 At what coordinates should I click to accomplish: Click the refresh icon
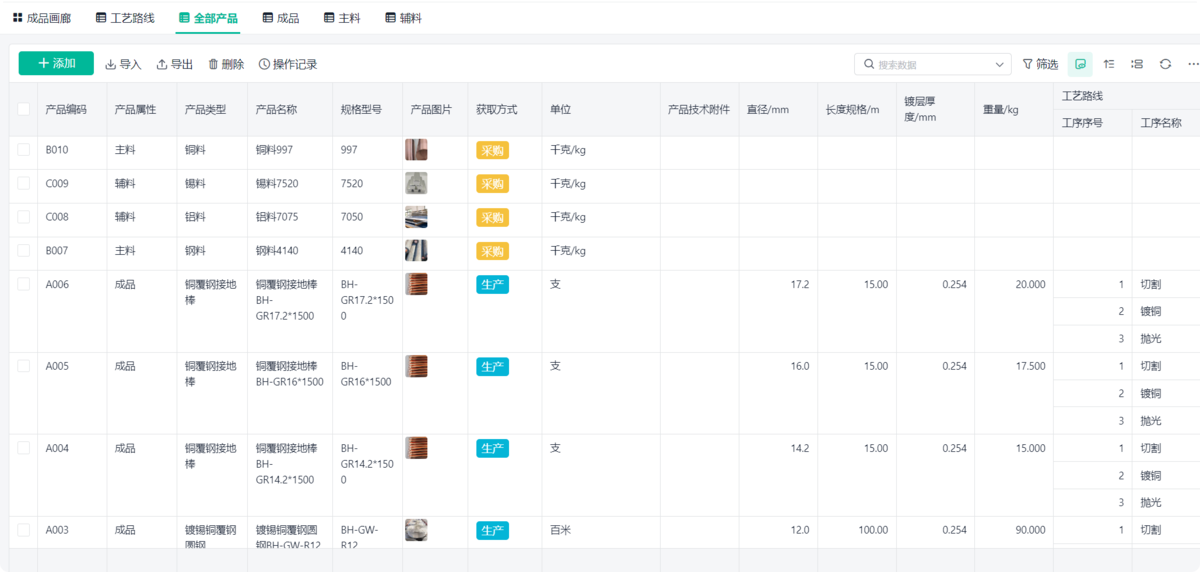click(x=1165, y=64)
